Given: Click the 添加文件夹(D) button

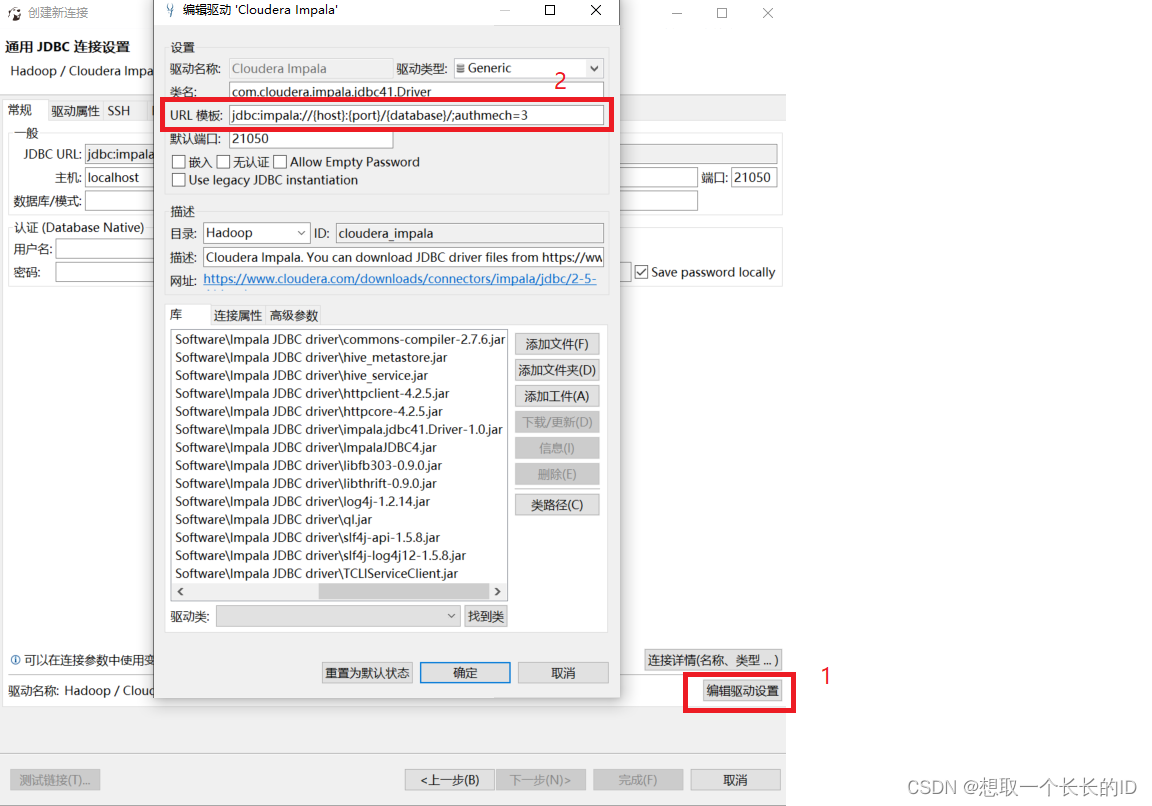Looking at the screenshot, I should (557, 370).
